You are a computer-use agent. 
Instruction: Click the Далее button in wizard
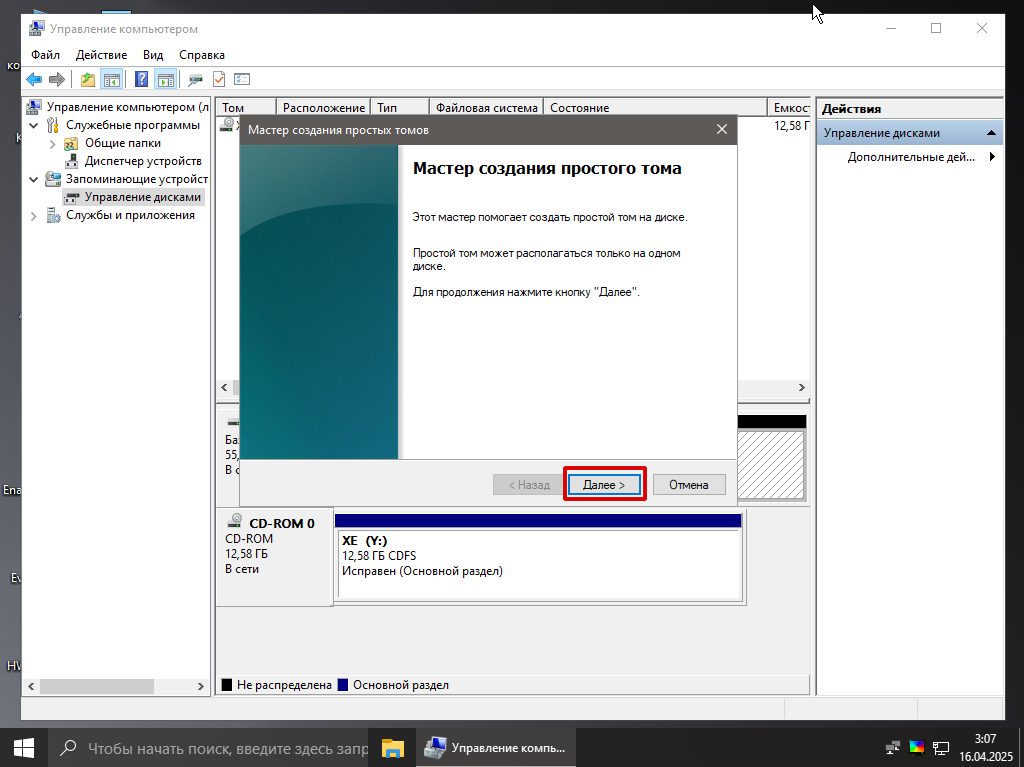604,485
